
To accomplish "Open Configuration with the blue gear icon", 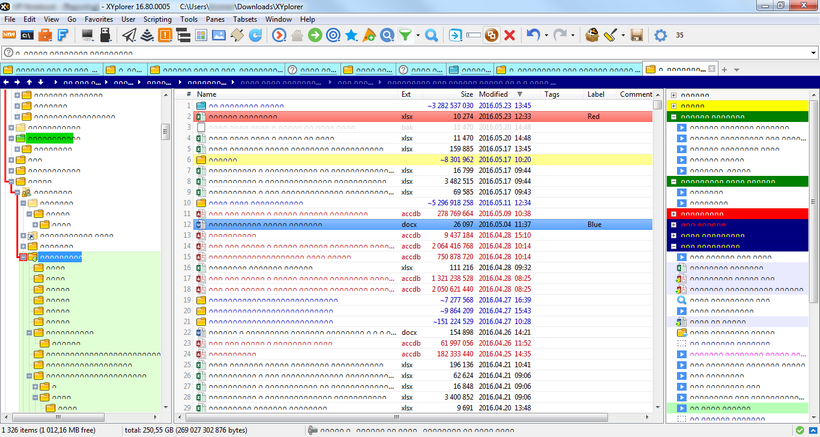I will (x=660, y=36).
